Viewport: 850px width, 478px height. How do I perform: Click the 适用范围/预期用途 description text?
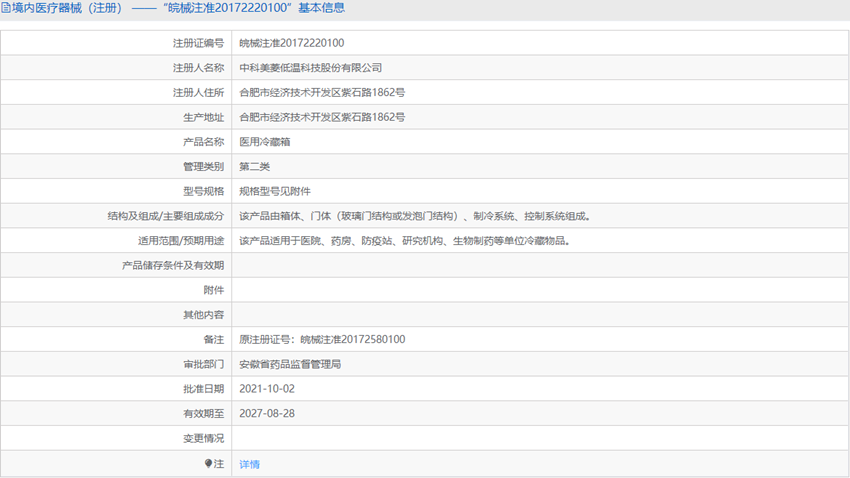[404, 241]
